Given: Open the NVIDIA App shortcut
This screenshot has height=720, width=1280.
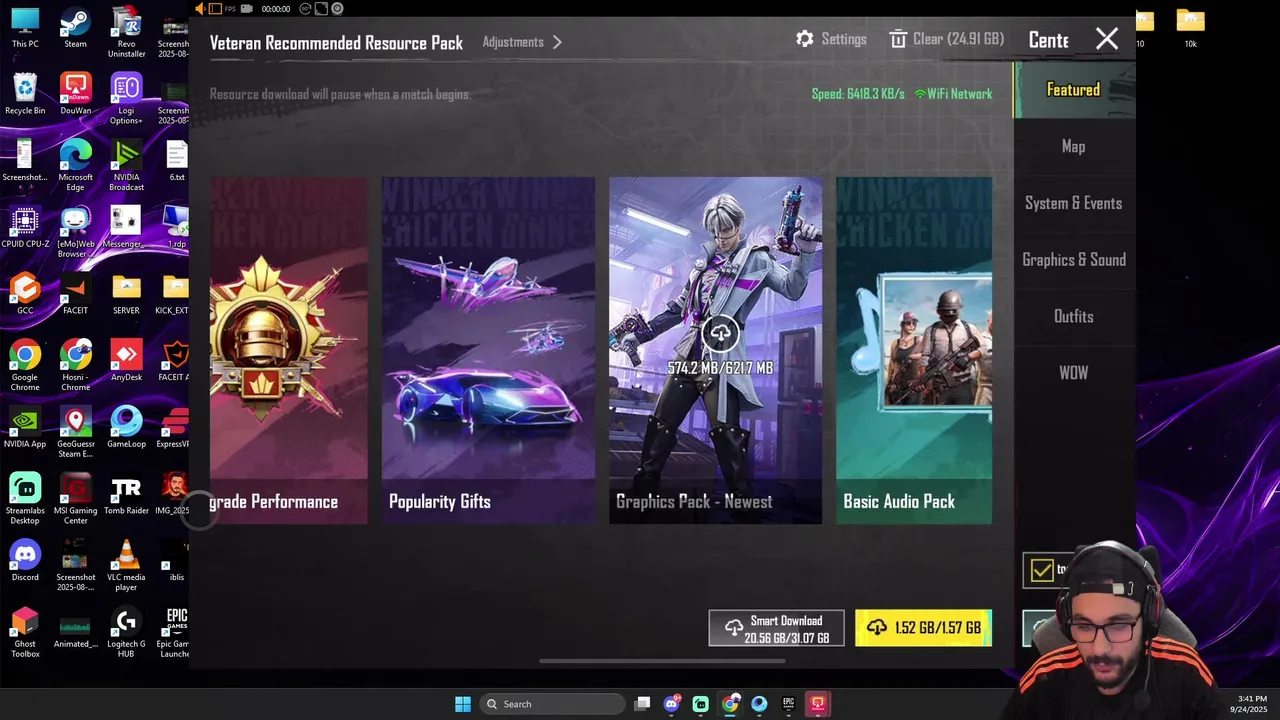Looking at the screenshot, I should 25,428.
